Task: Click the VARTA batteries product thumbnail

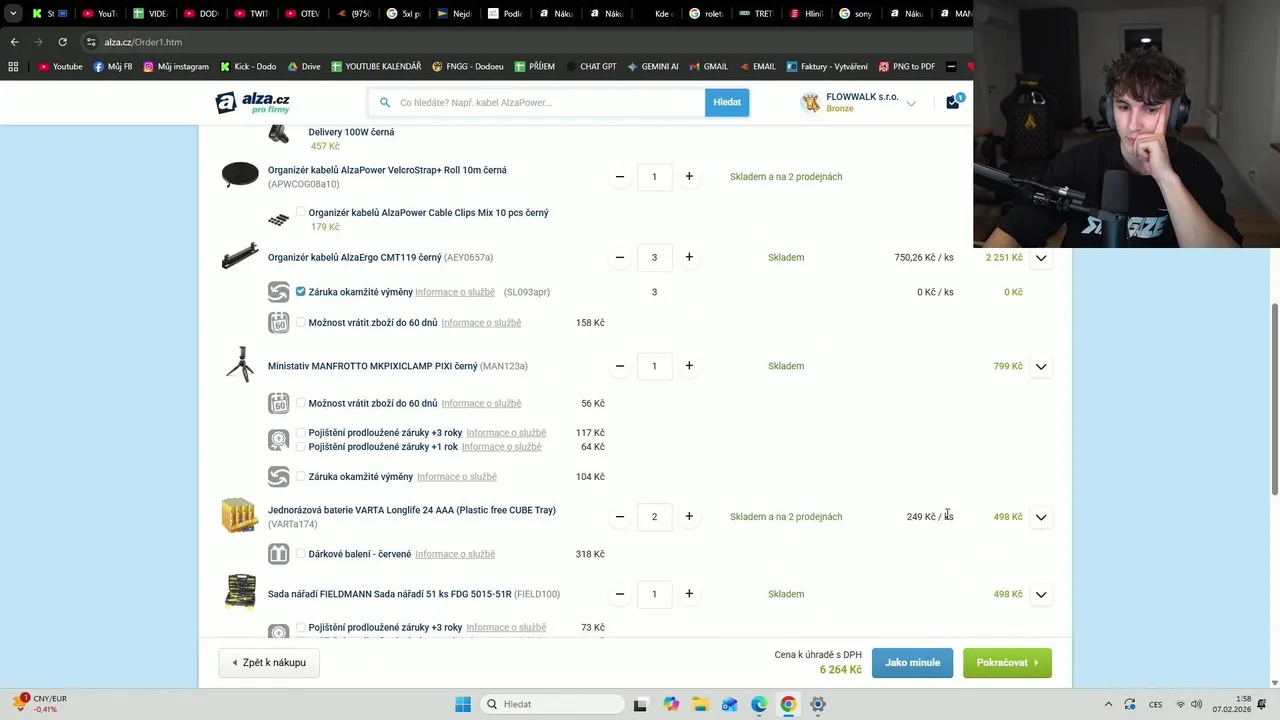Action: point(240,515)
